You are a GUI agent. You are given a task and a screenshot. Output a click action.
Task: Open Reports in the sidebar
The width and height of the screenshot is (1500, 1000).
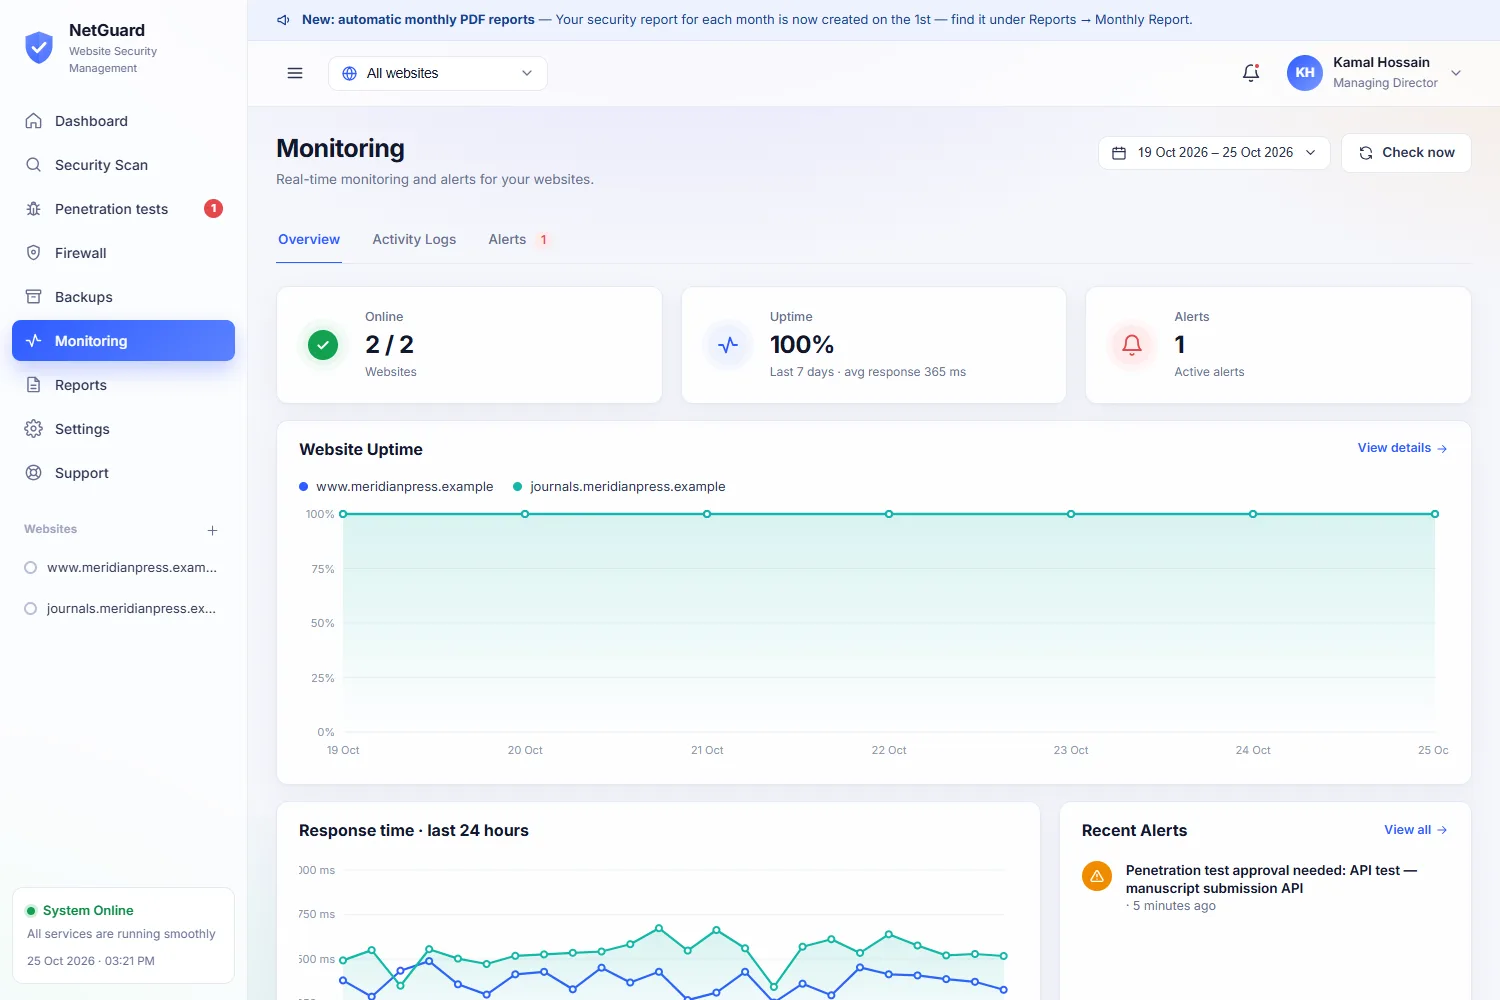(123, 385)
